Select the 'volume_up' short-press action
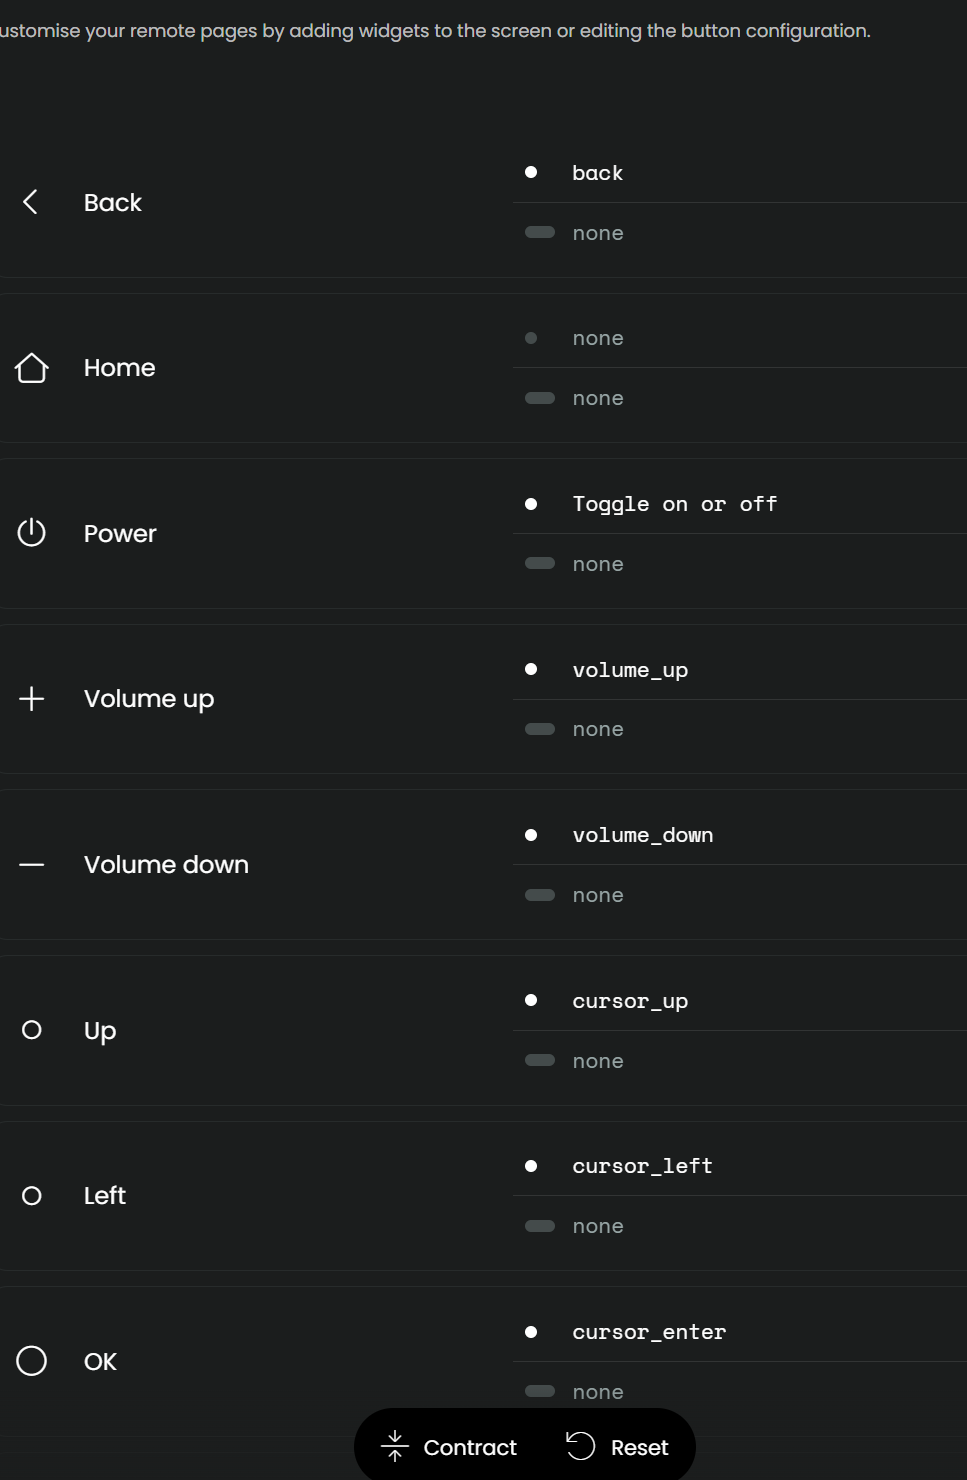967x1480 pixels. click(630, 670)
